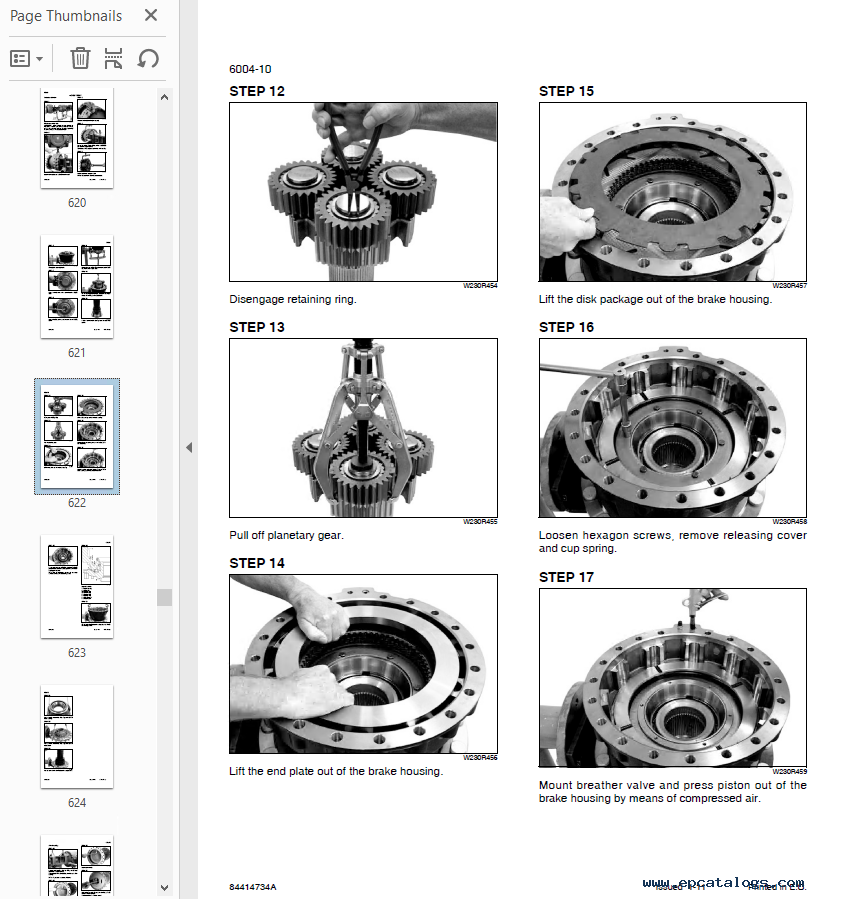The height and width of the screenshot is (899, 855).
Task: Click 'Lift the disk package' caption
Action: [x=655, y=299]
